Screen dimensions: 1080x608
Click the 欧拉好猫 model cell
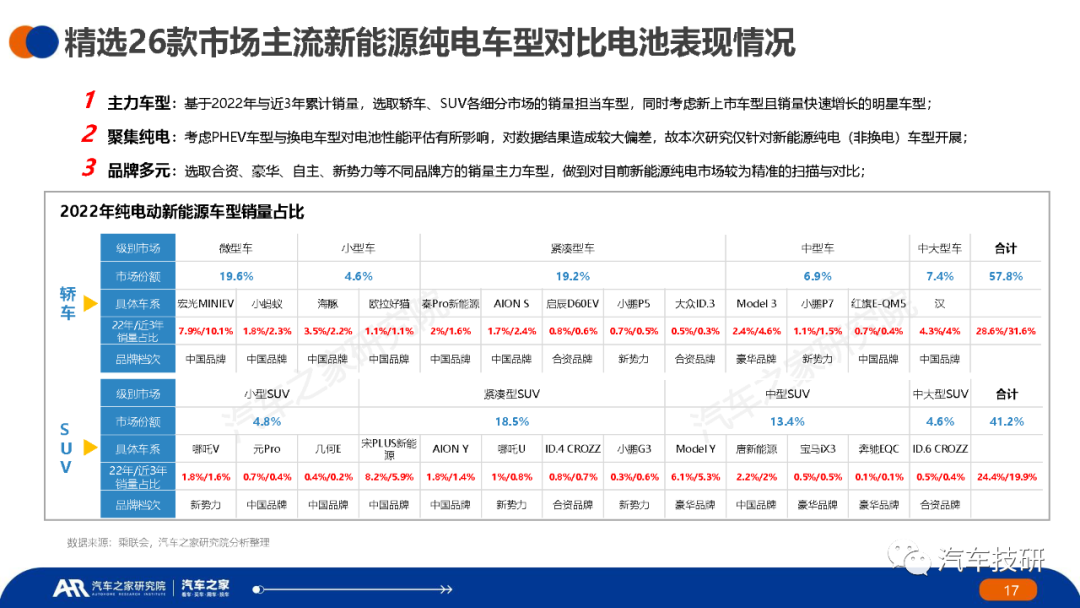pos(389,304)
